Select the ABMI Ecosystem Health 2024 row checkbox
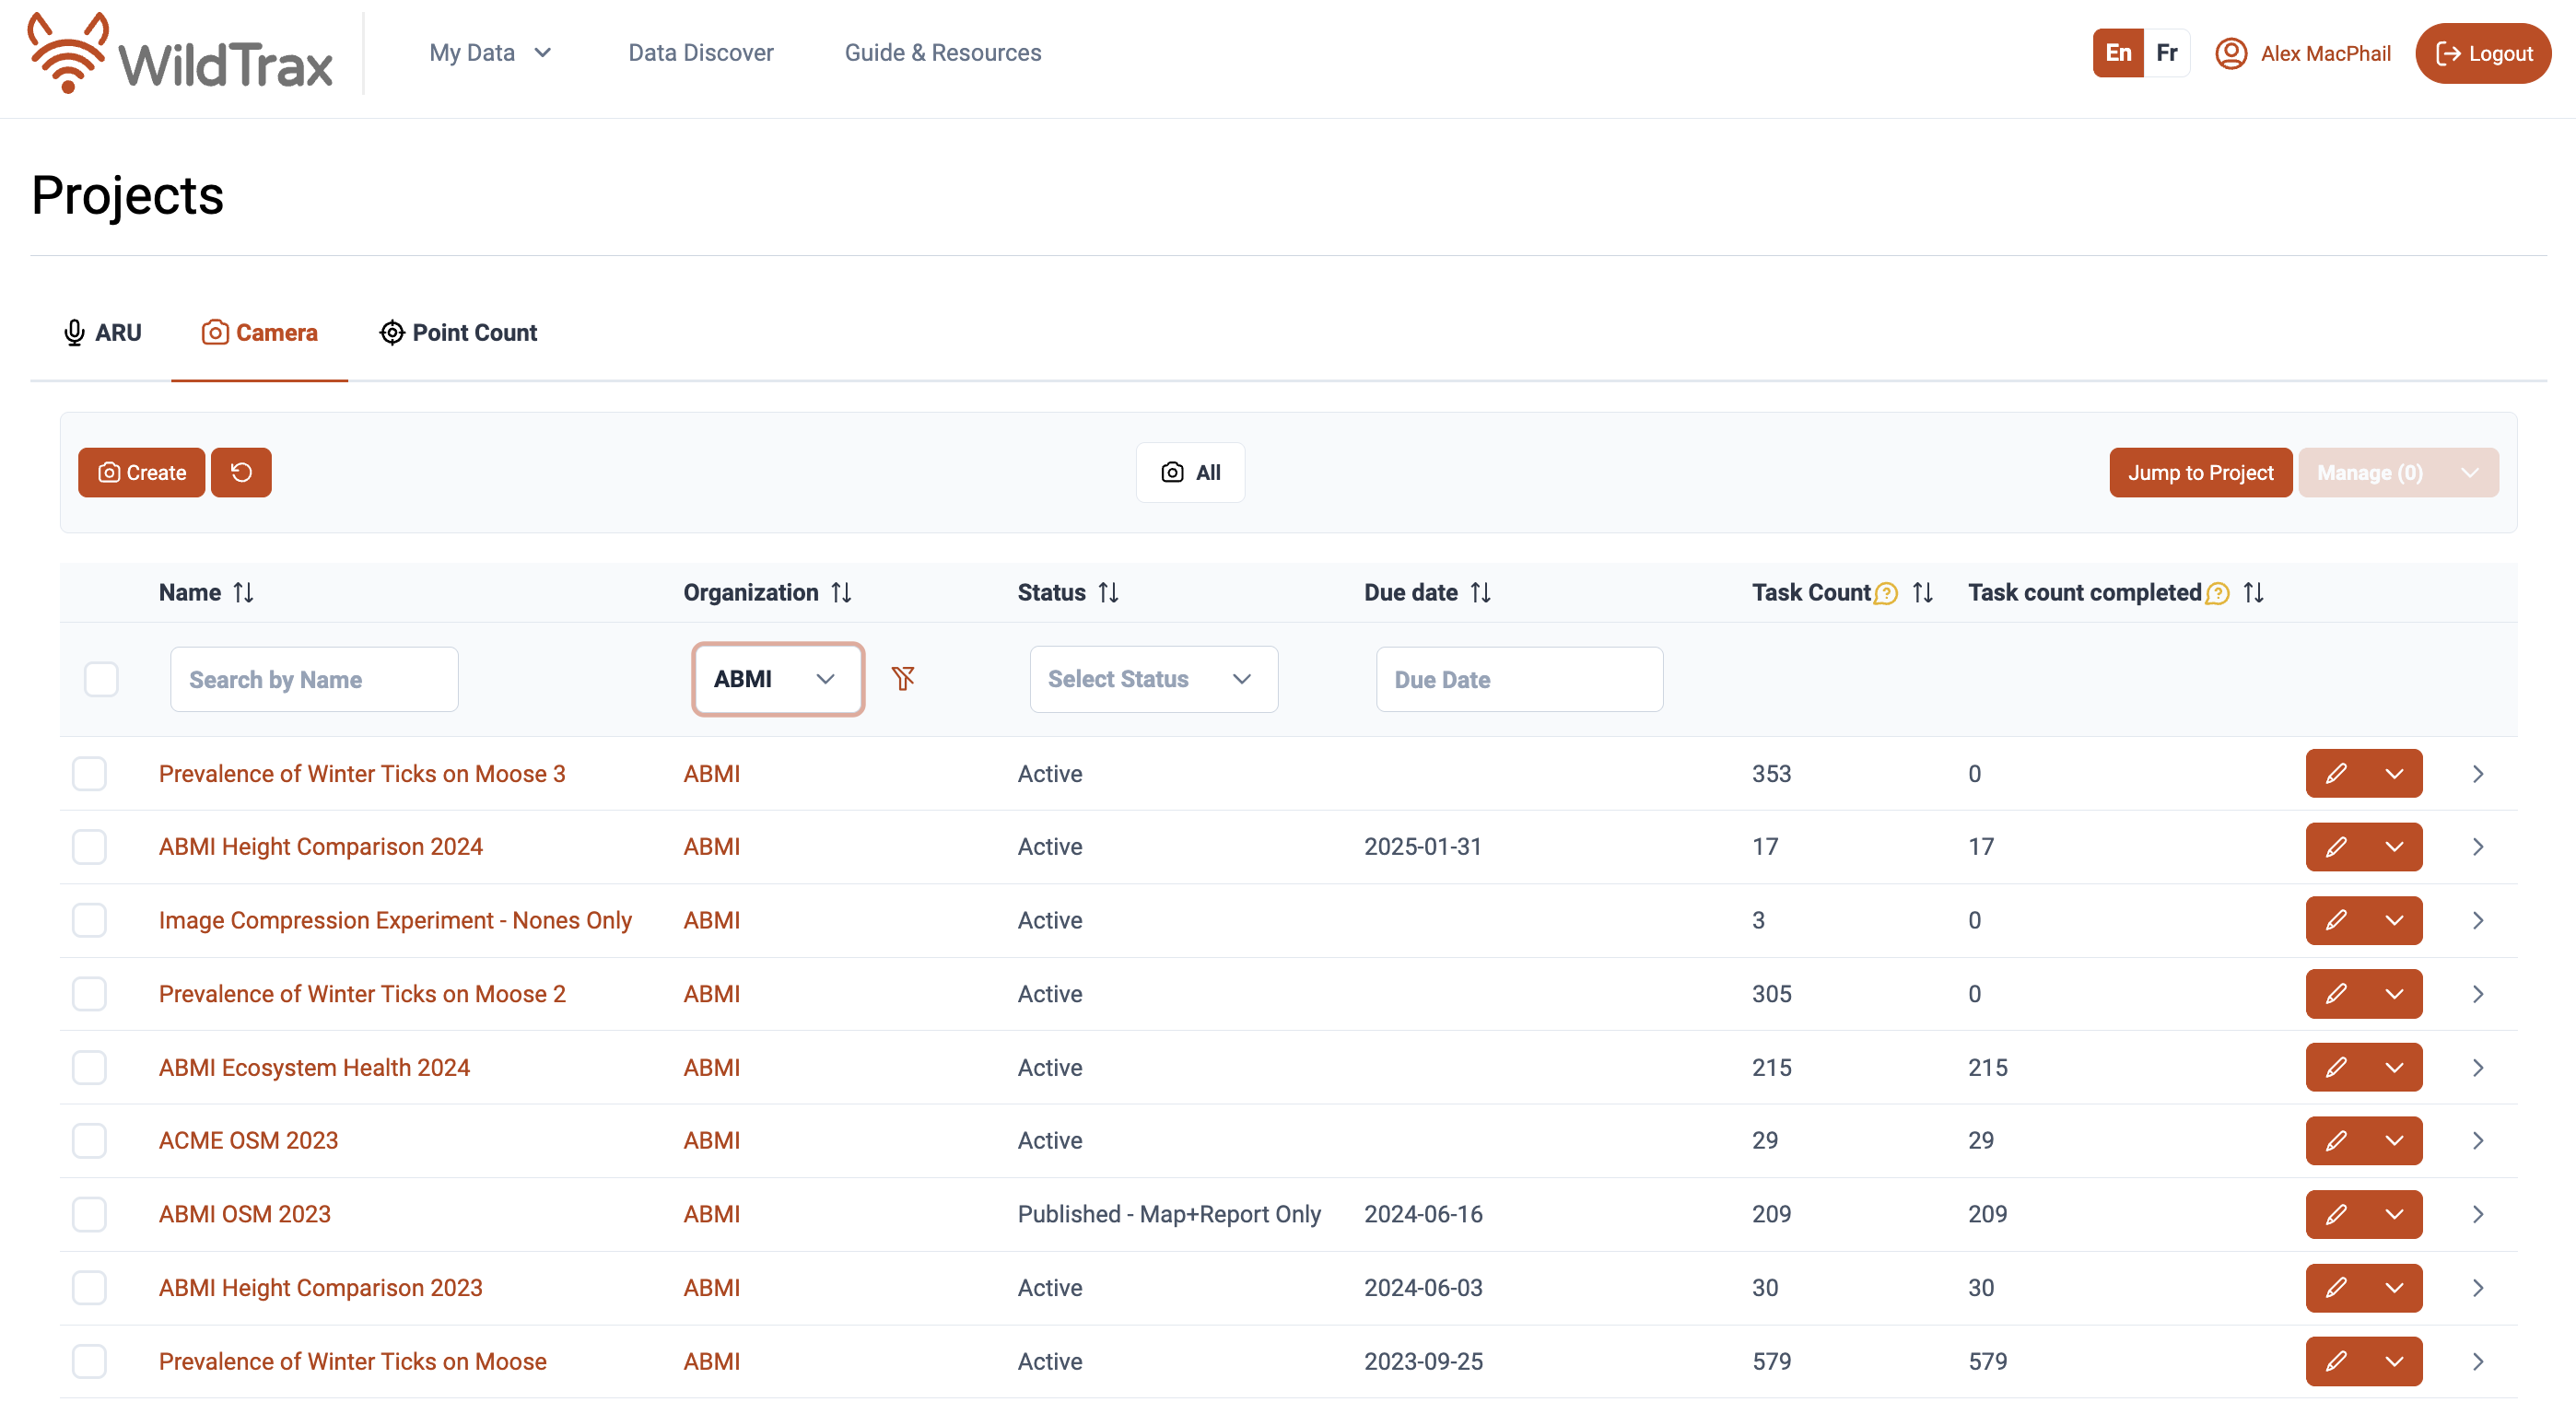 coord(89,1067)
